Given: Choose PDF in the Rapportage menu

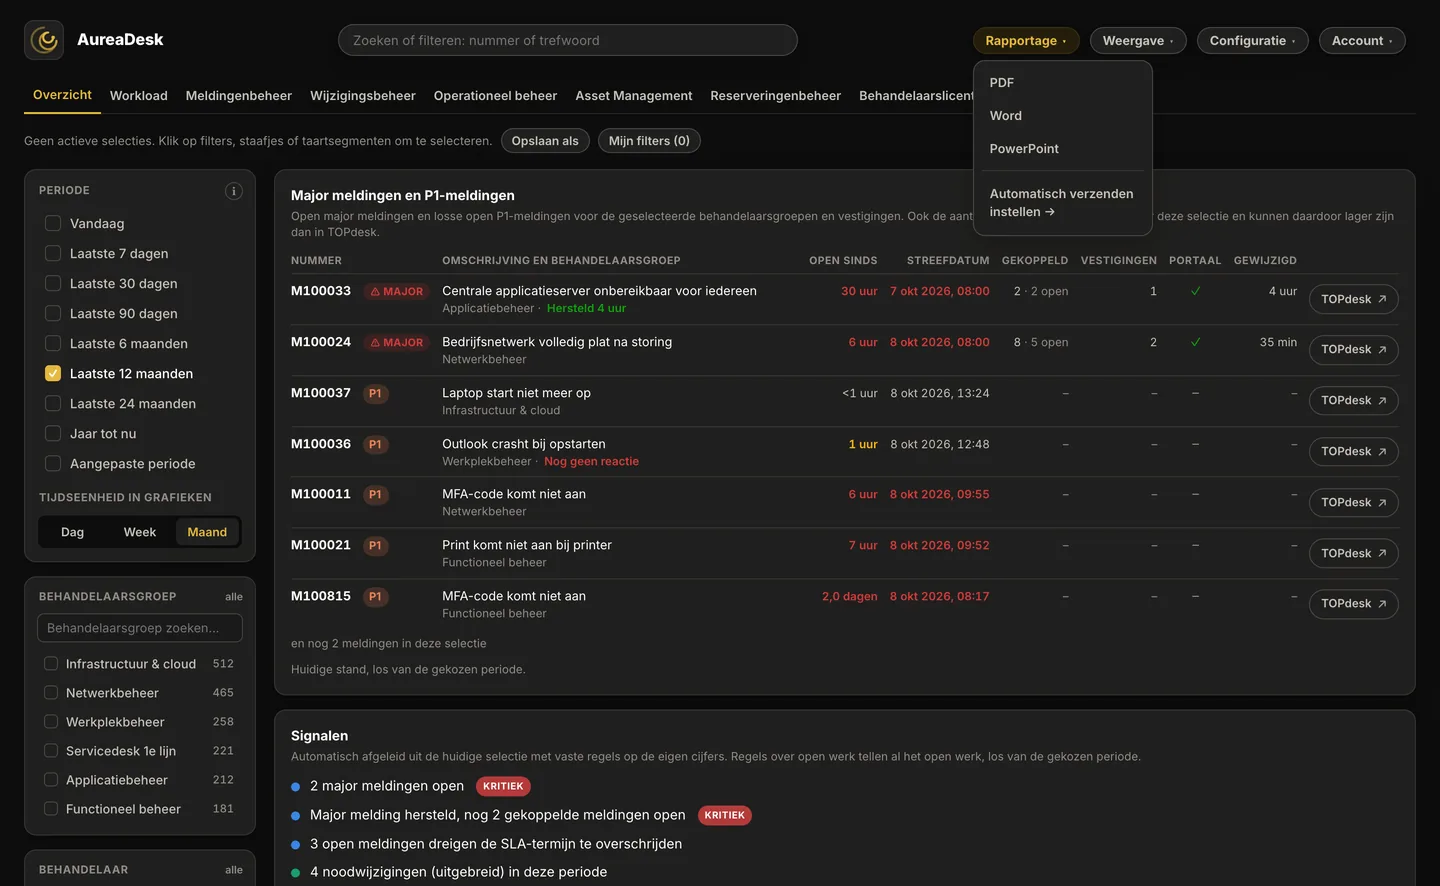Looking at the screenshot, I should [1062, 83].
